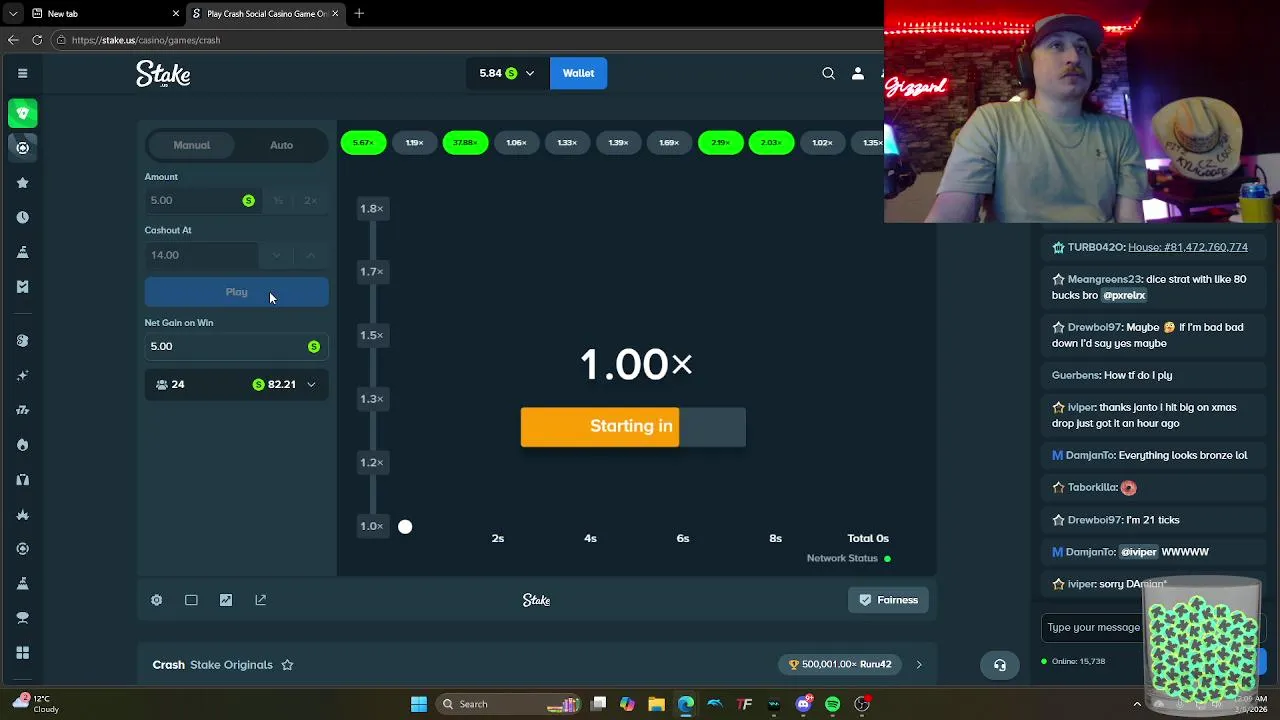Open the flame hot games sidebar icon
1280x720 pixels.
coord(22,445)
